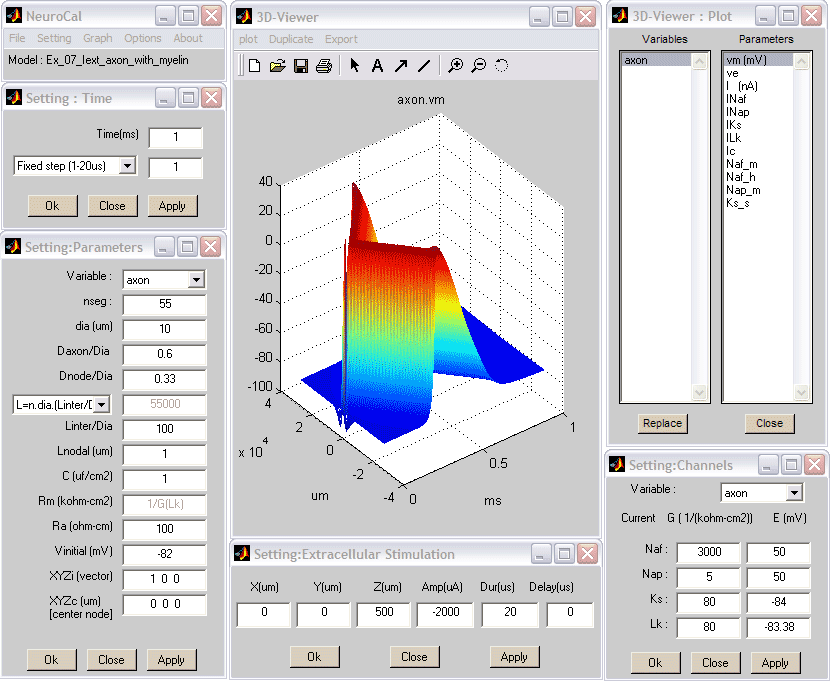This screenshot has height=681, width=832.
Task: Open the Export menu in 3D-Viewer
Action: 341,39
